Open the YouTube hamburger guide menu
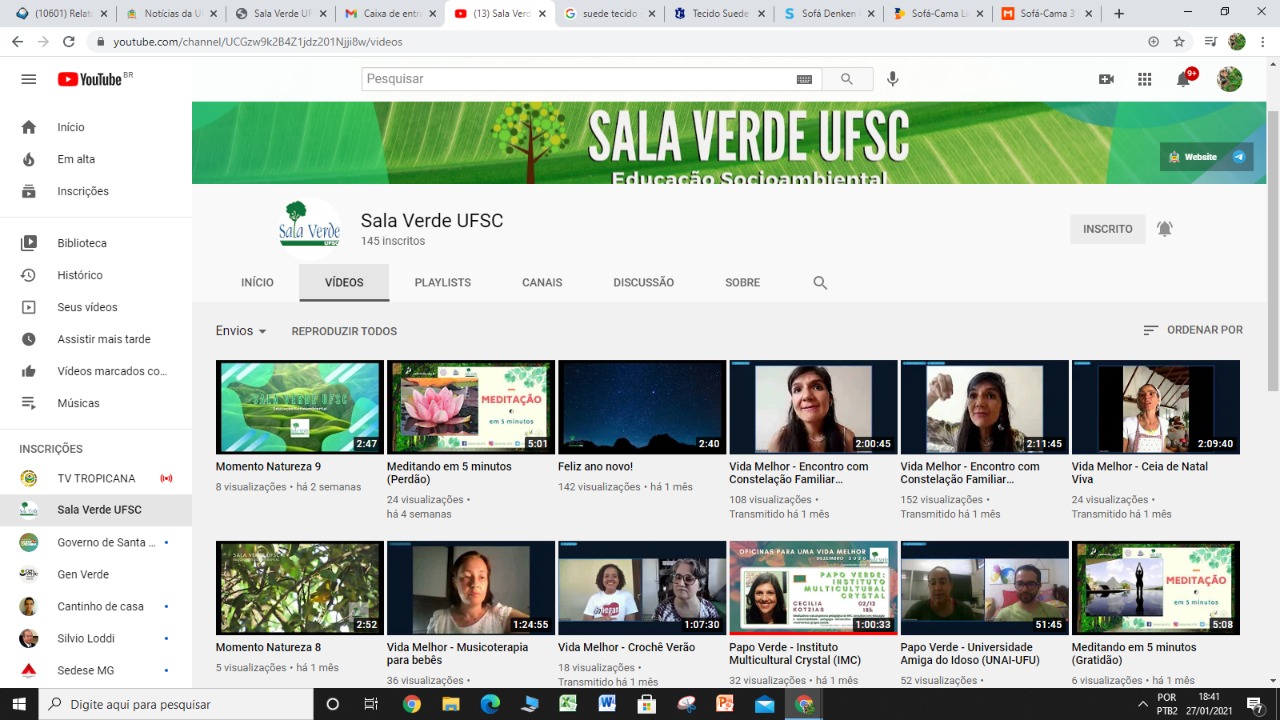The width and height of the screenshot is (1280, 720). [28, 79]
